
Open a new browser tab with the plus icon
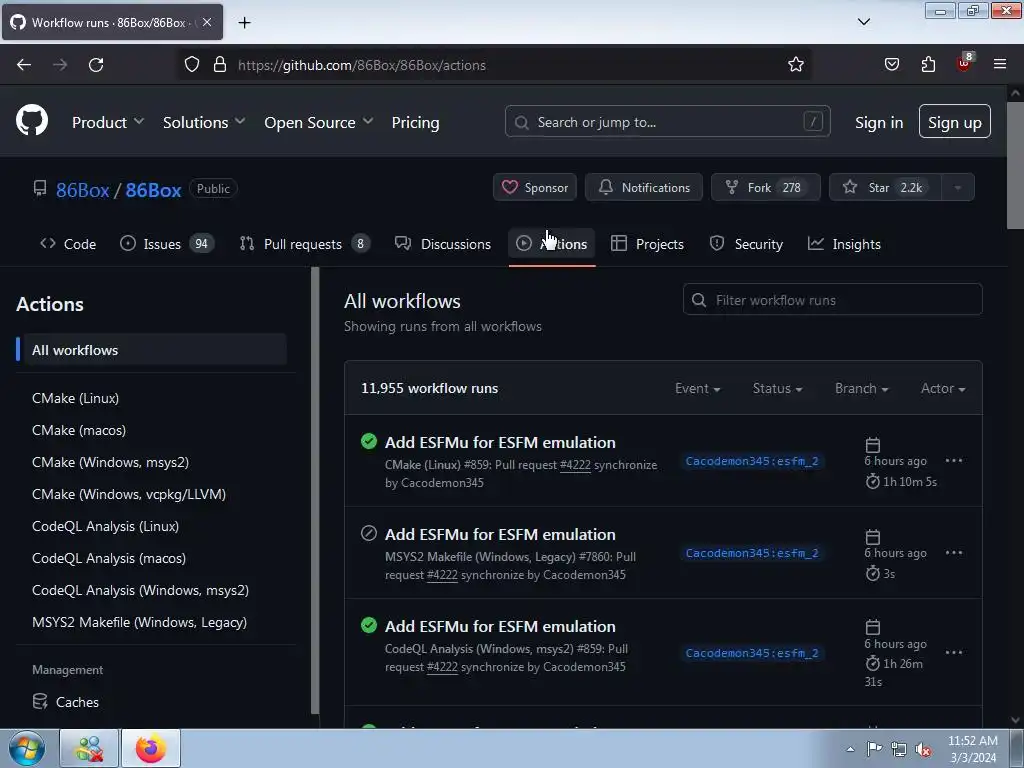click(x=244, y=23)
